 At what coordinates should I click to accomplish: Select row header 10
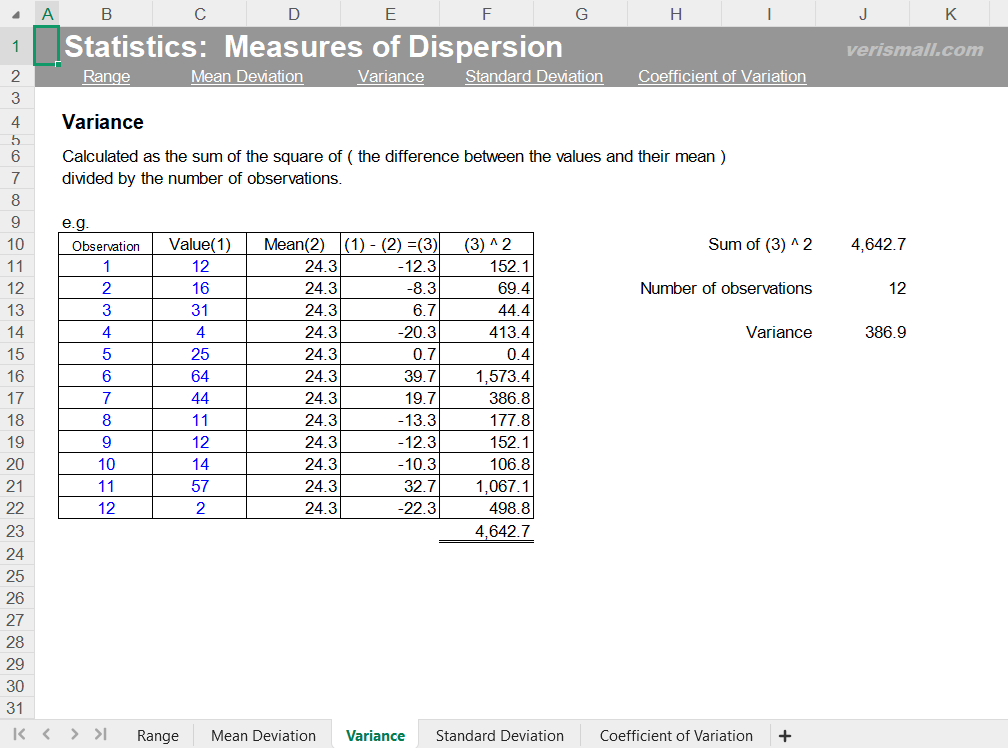tap(15, 244)
